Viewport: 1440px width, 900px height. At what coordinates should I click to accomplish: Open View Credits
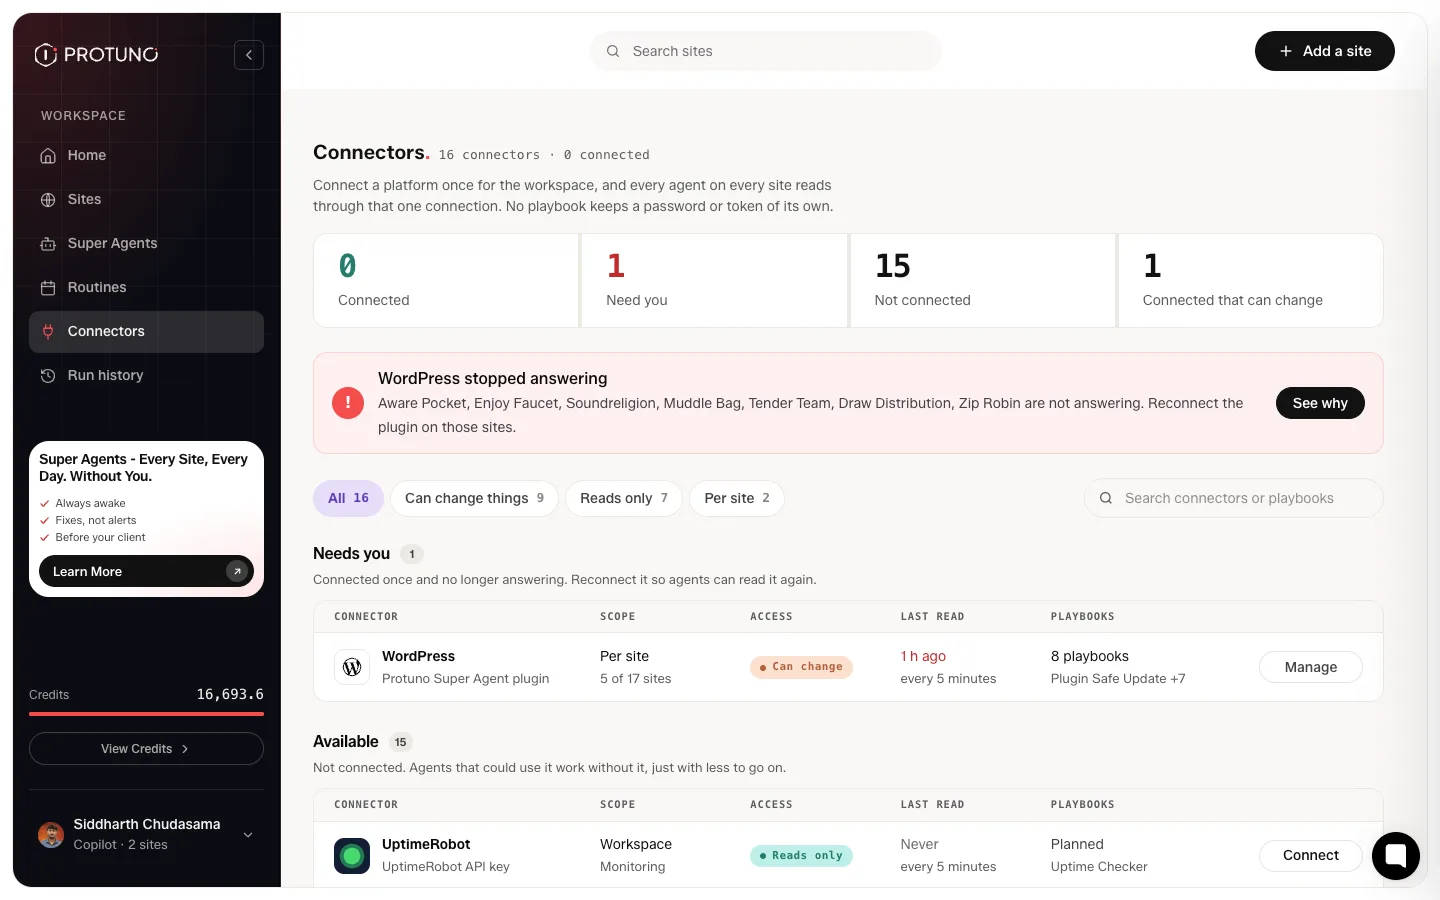[146, 748]
